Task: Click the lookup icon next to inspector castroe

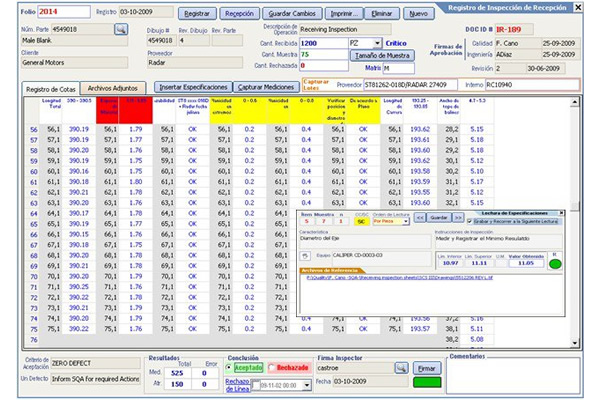Action: click(x=400, y=367)
